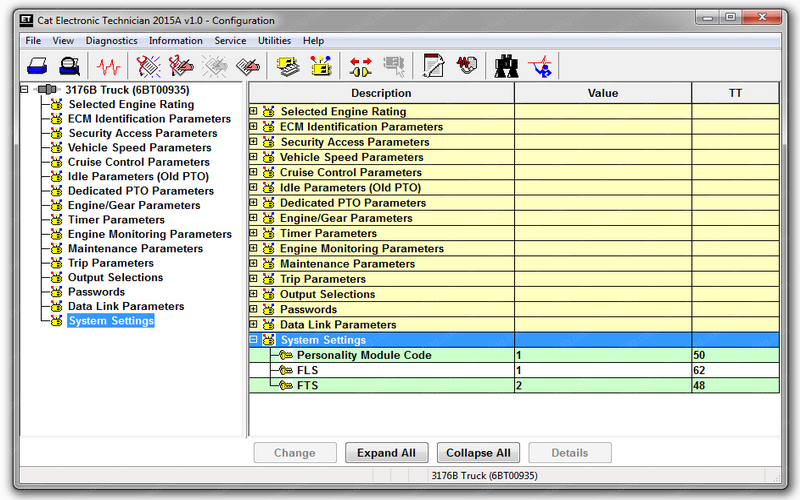Expand ECM Identification Parameters table row

click(253, 126)
